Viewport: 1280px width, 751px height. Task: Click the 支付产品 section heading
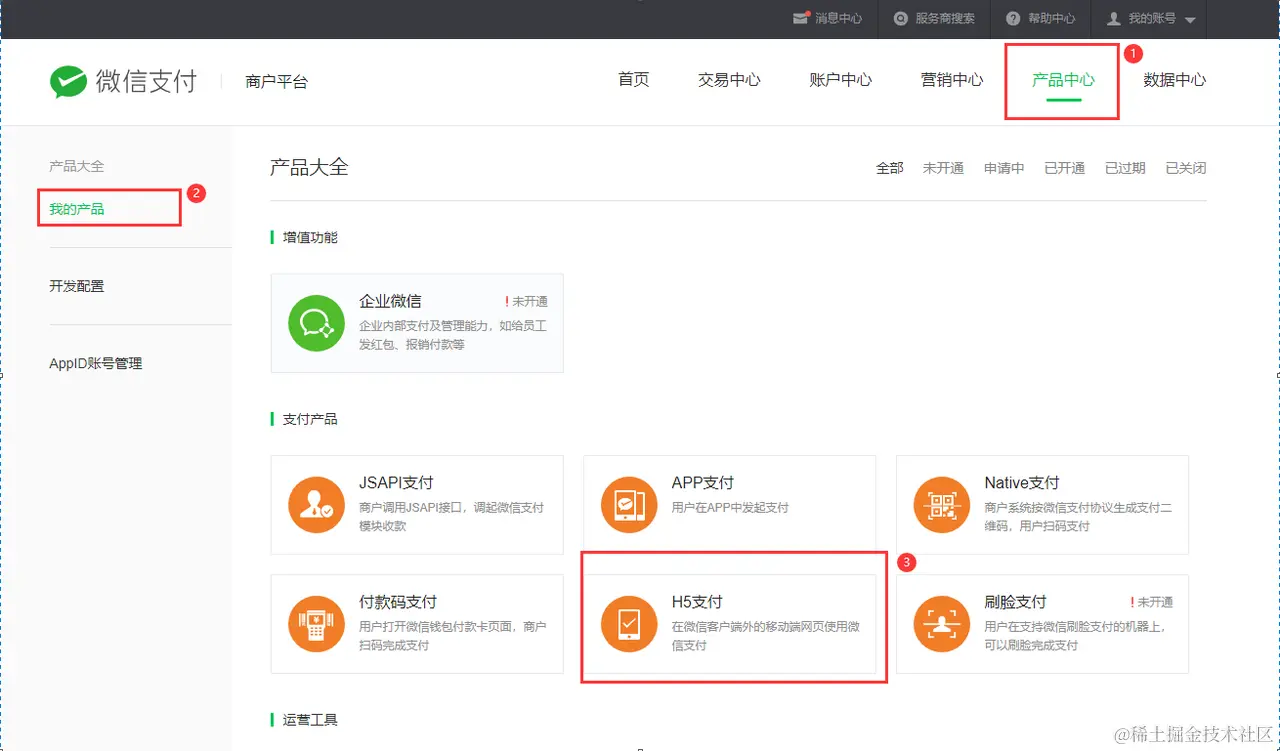pos(310,419)
